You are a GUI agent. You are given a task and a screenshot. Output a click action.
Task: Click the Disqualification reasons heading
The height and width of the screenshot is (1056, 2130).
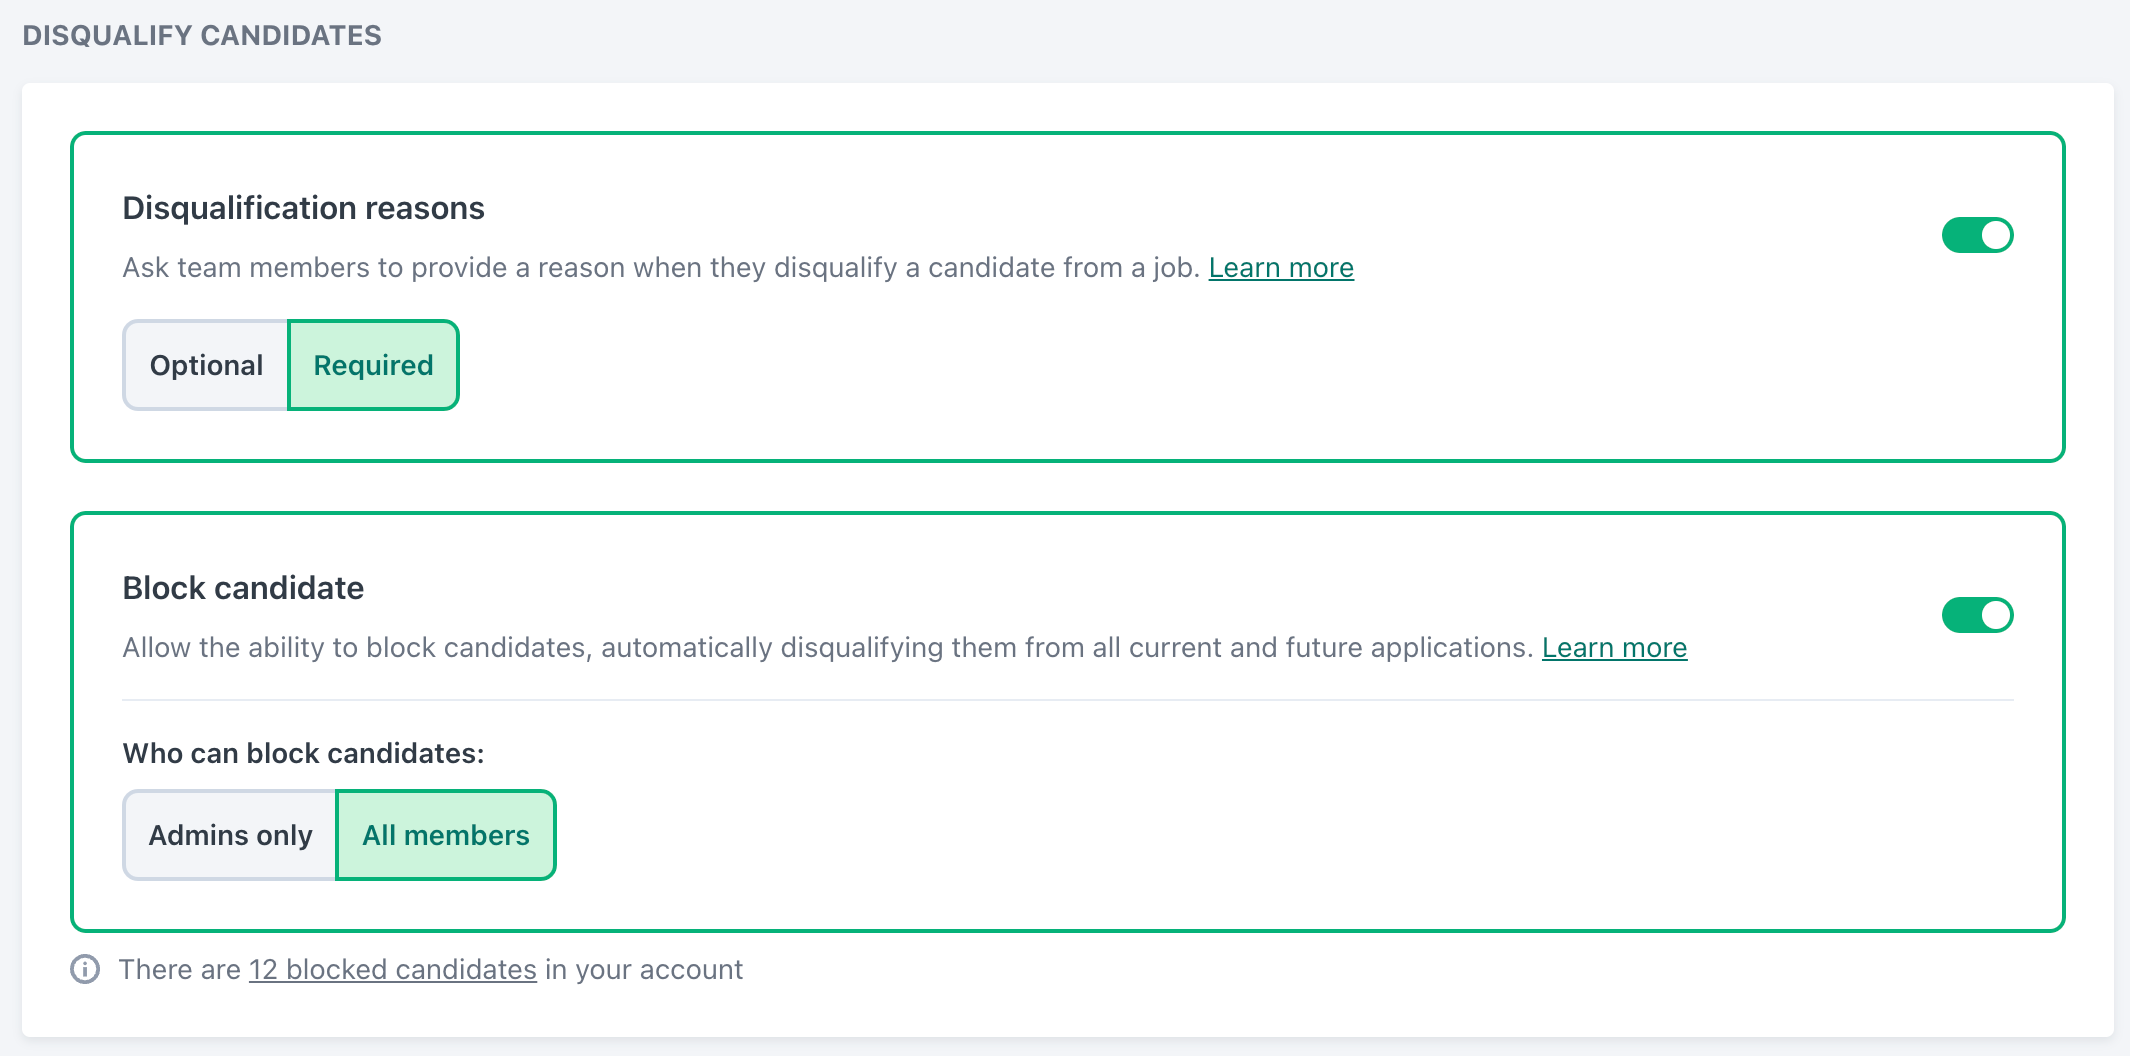(x=303, y=208)
